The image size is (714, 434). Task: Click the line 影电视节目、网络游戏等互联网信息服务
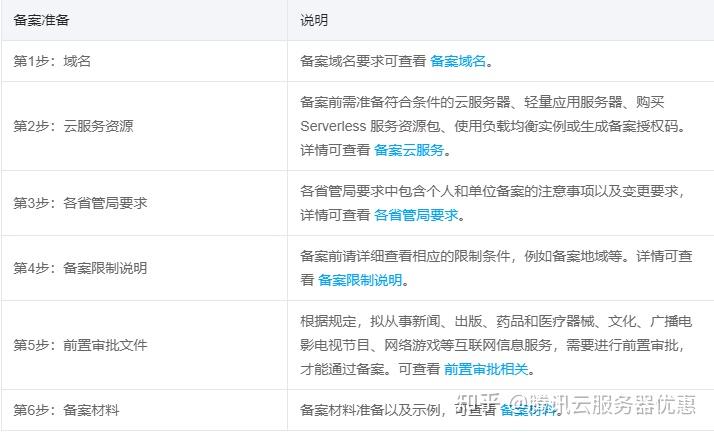tap(493, 345)
